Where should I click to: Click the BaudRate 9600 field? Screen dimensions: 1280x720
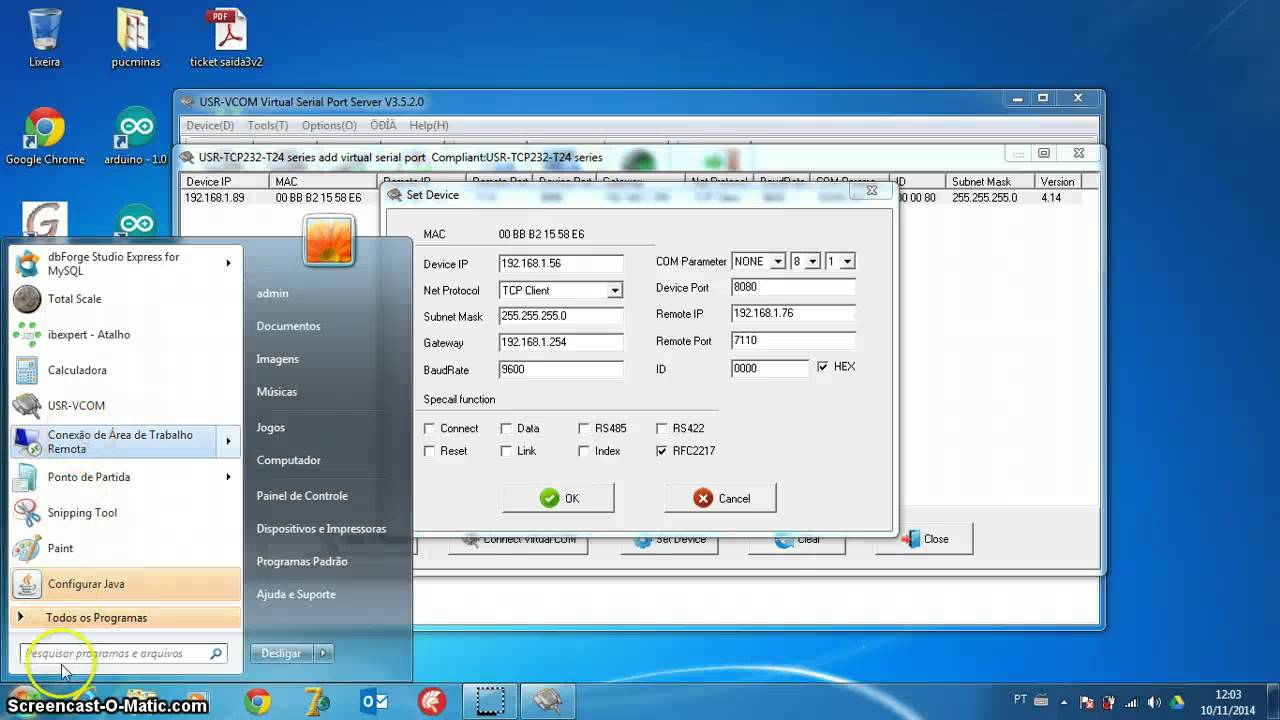(x=561, y=369)
